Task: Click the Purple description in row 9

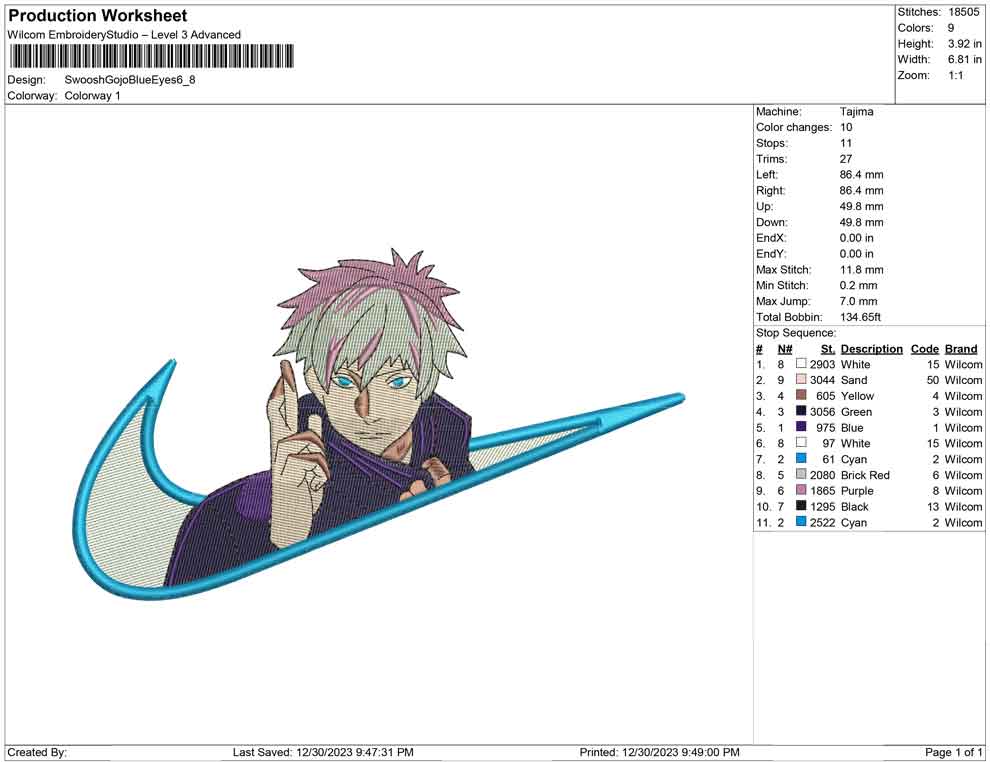Action: click(x=857, y=491)
